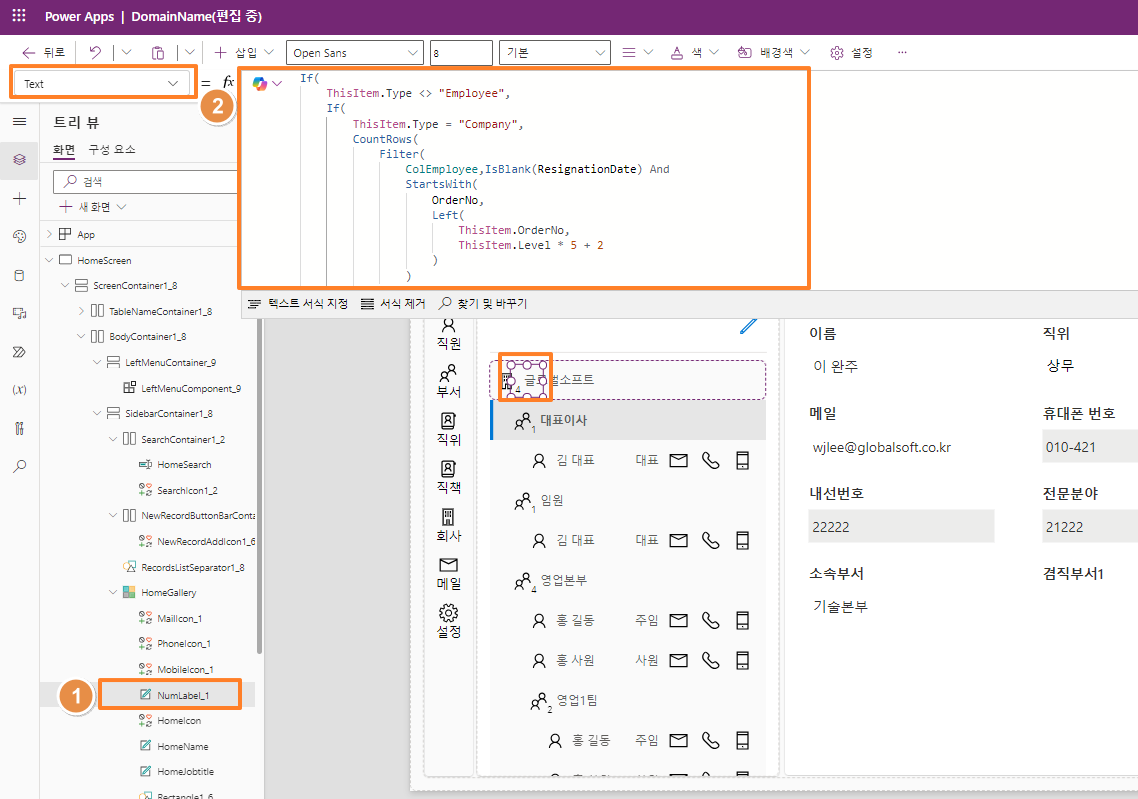The height and width of the screenshot is (799, 1138).
Task: Open the undo options dropdown arrow
Action: point(126,52)
